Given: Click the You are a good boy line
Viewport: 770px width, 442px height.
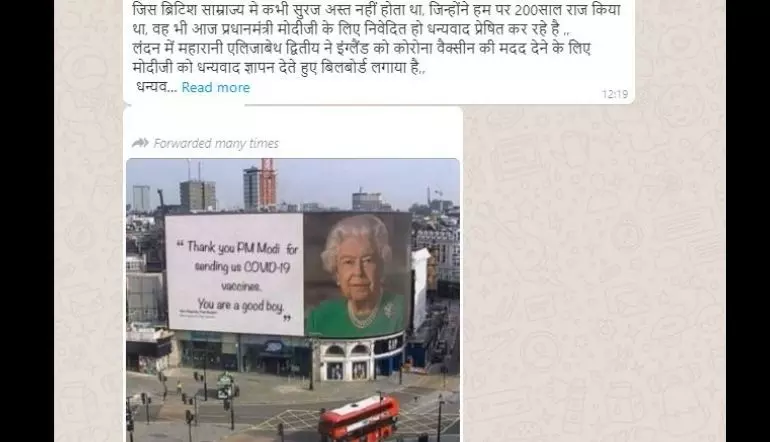Looking at the screenshot, I should click(241, 305).
